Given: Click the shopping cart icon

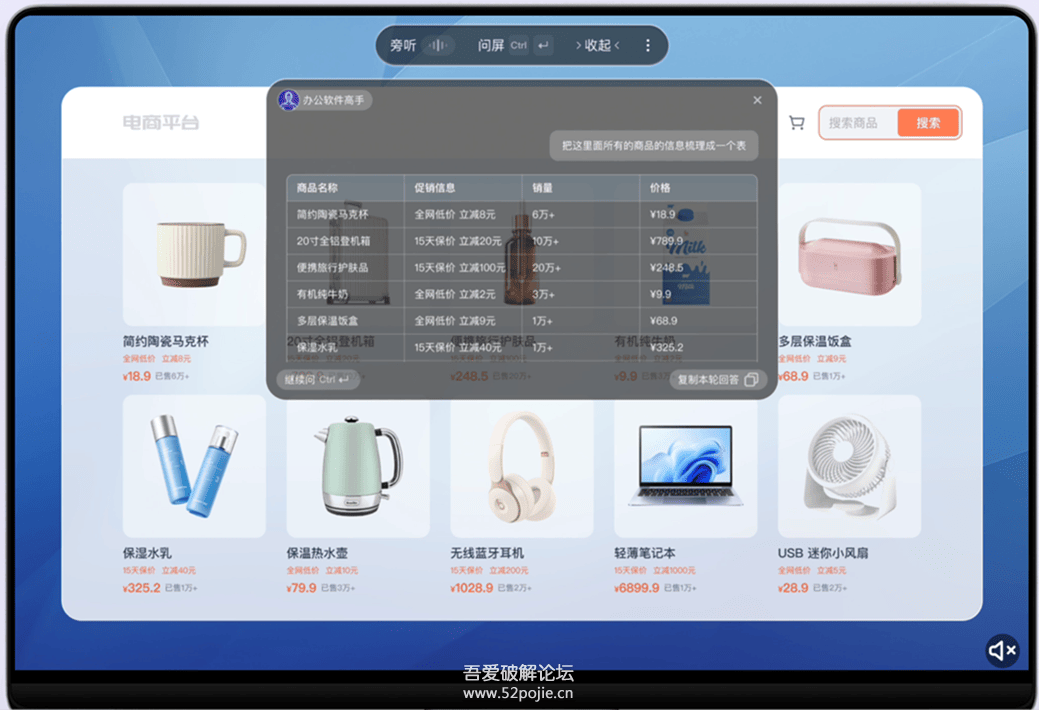Looking at the screenshot, I should pyautogui.click(x=797, y=122).
